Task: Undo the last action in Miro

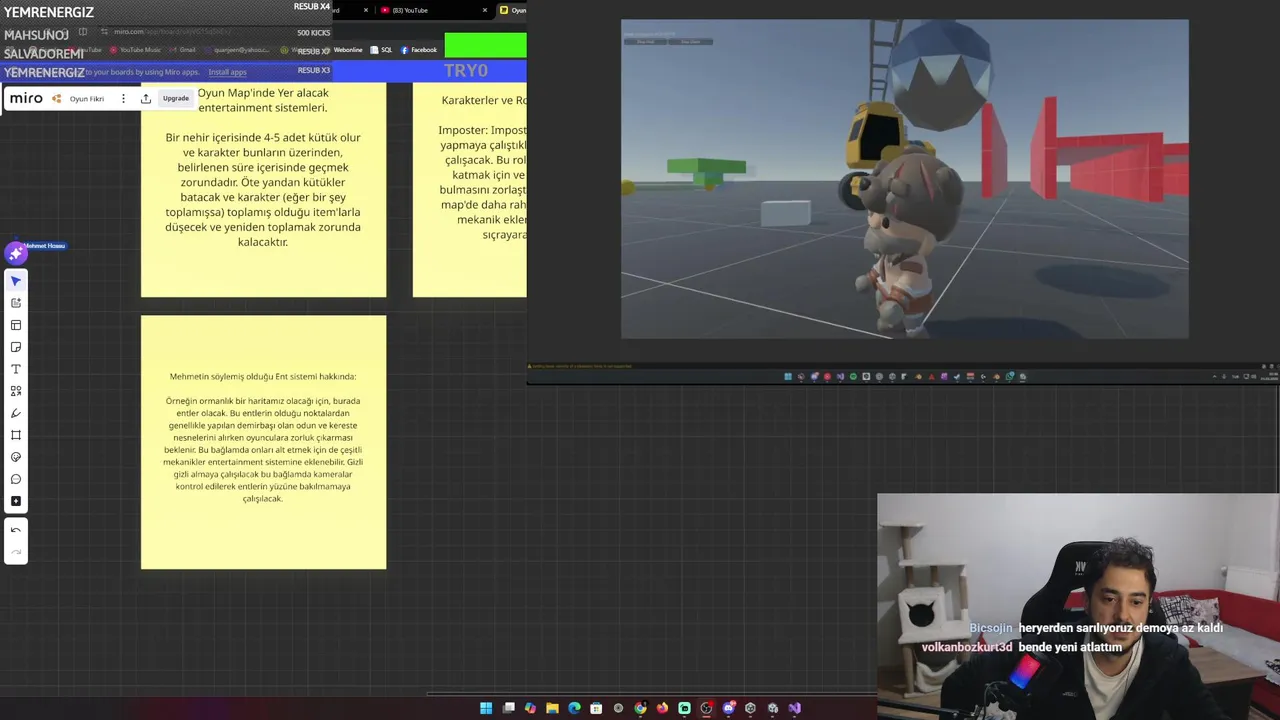Action: (16, 530)
